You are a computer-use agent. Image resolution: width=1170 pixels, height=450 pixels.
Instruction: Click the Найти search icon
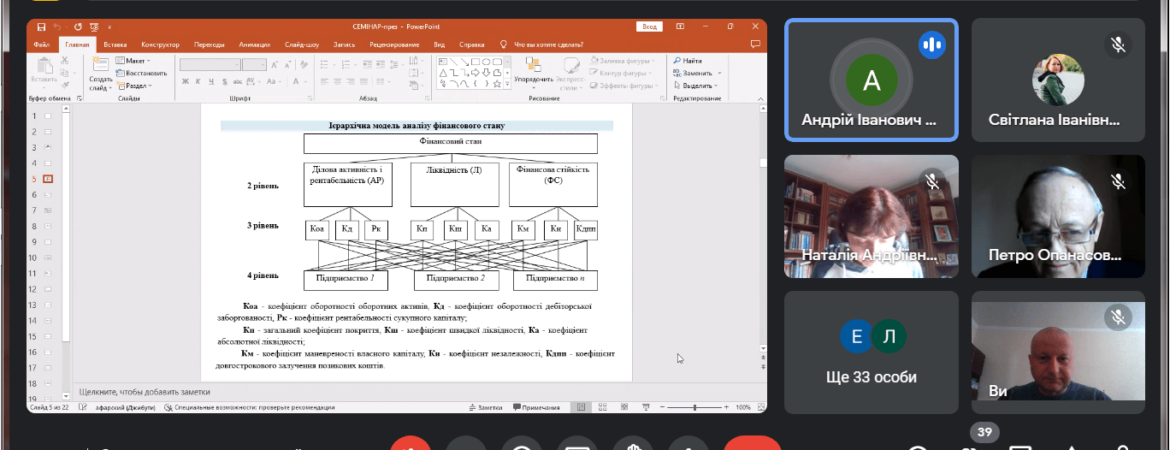pyautogui.click(x=676, y=60)
